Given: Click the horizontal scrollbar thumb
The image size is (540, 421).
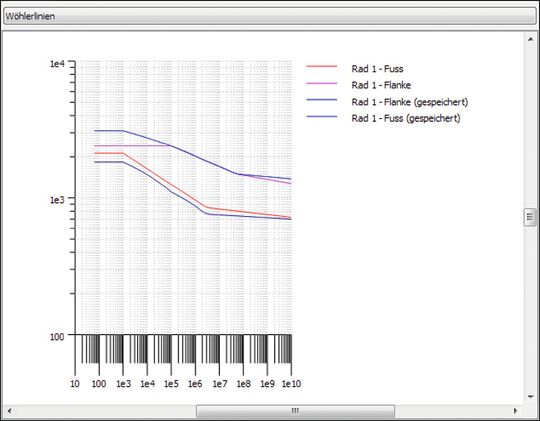Looking at the screenshot, I should coord(295,411).
